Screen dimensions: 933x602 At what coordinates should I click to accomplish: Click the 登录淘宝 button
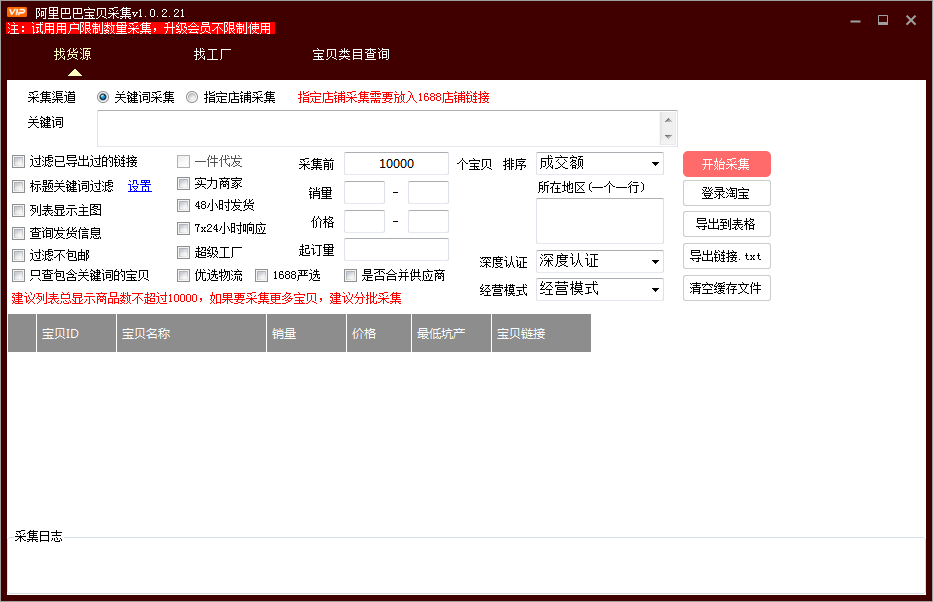727,193
